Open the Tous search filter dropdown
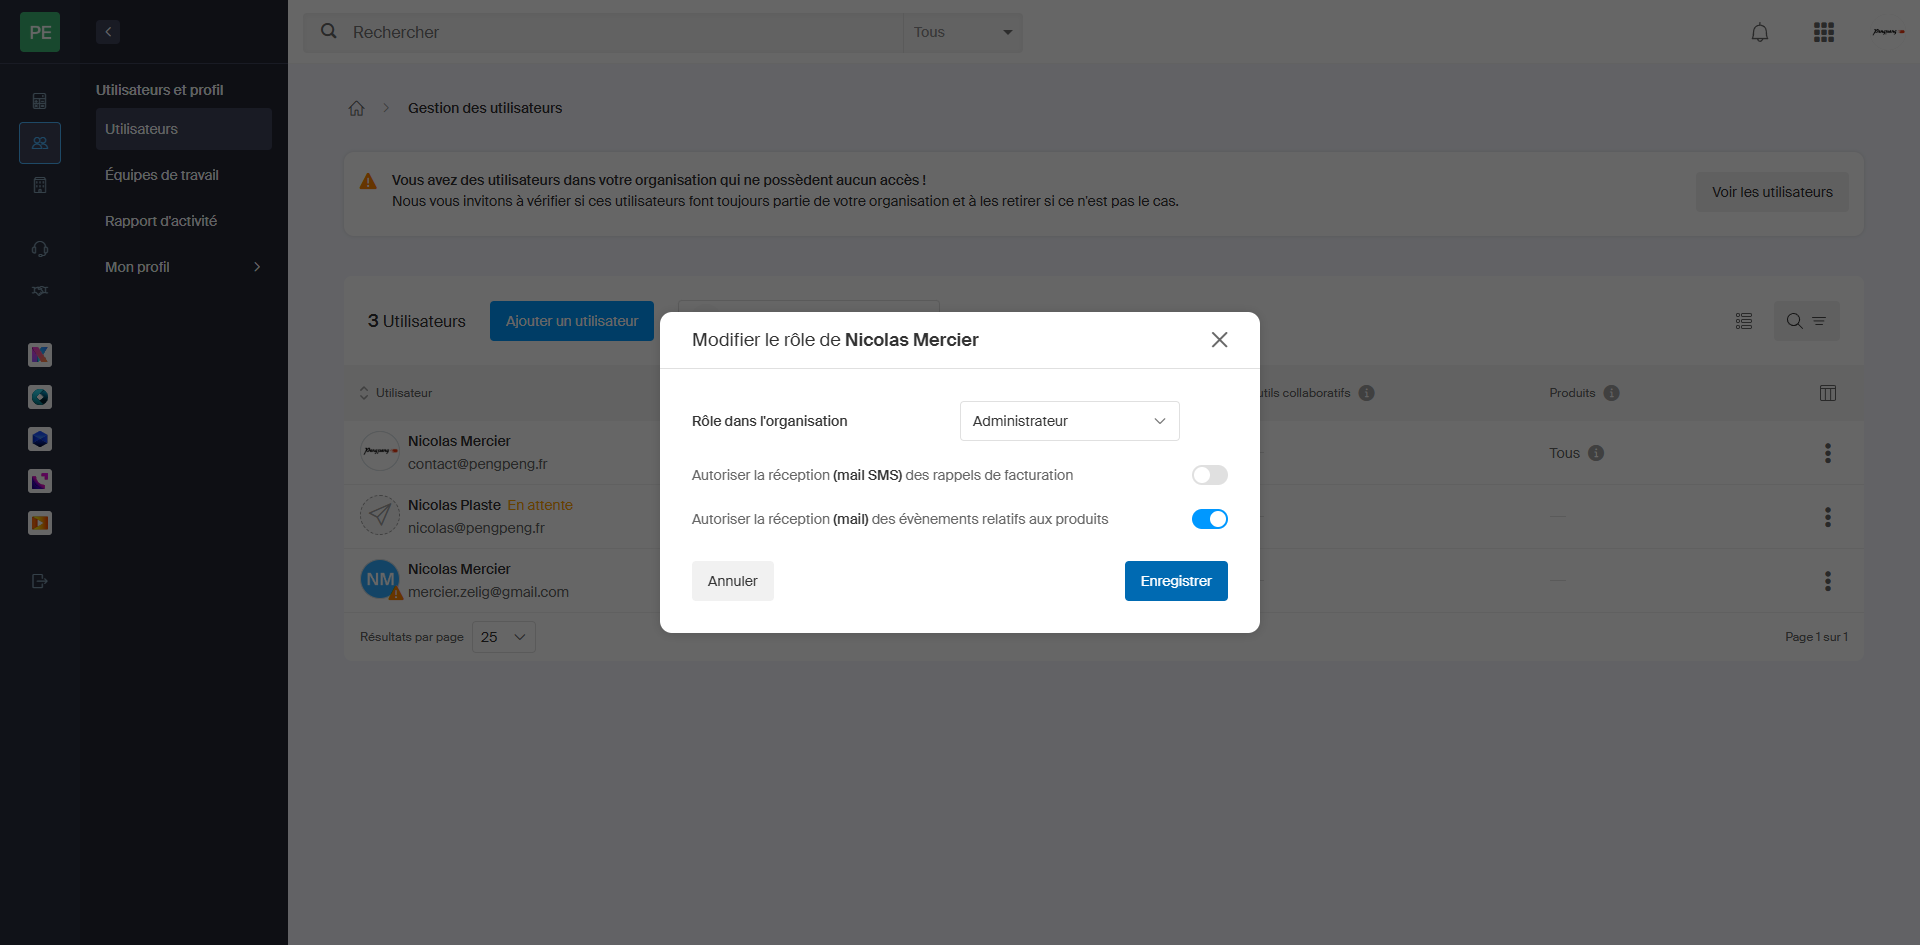This screenshot has height=945, width=1920. (x=962, y=32)
